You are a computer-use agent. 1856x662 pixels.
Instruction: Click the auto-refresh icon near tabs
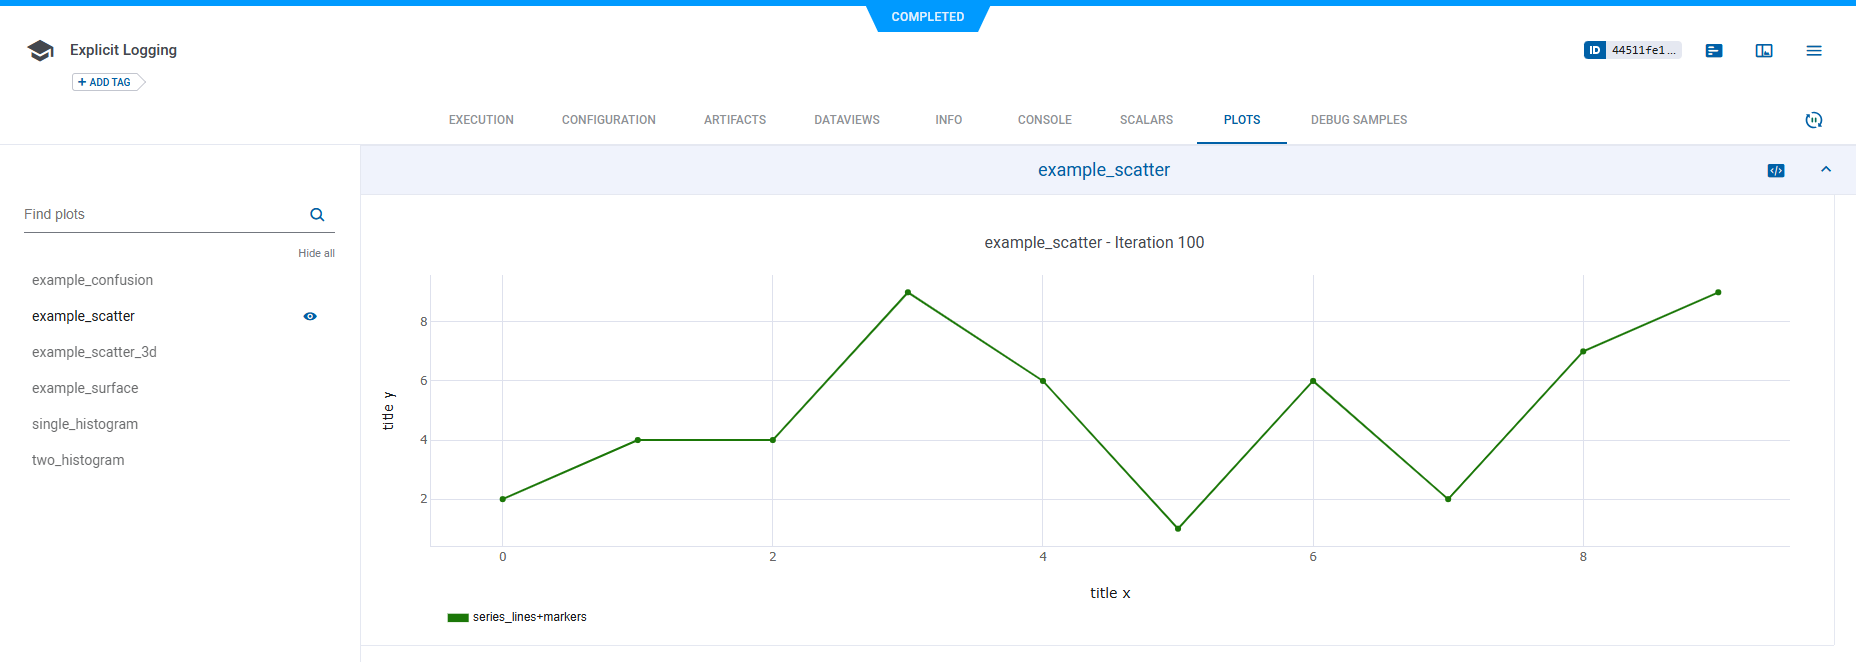point(1814,120)
